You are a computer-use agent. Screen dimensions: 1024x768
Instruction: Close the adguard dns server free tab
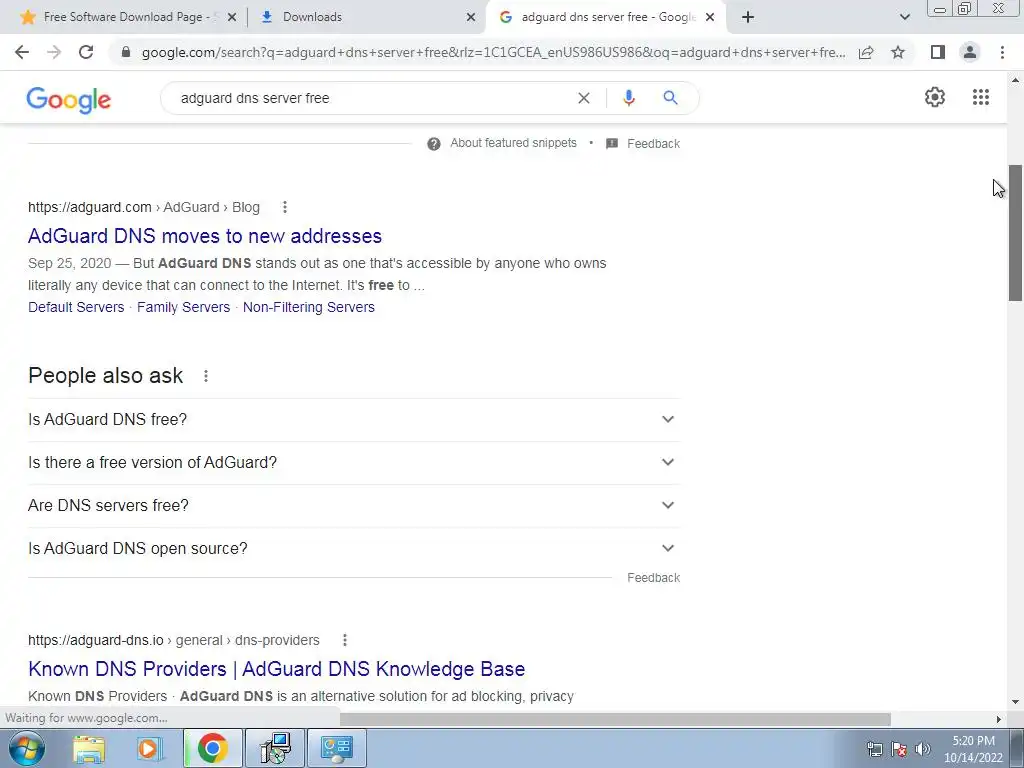point(710,18)
